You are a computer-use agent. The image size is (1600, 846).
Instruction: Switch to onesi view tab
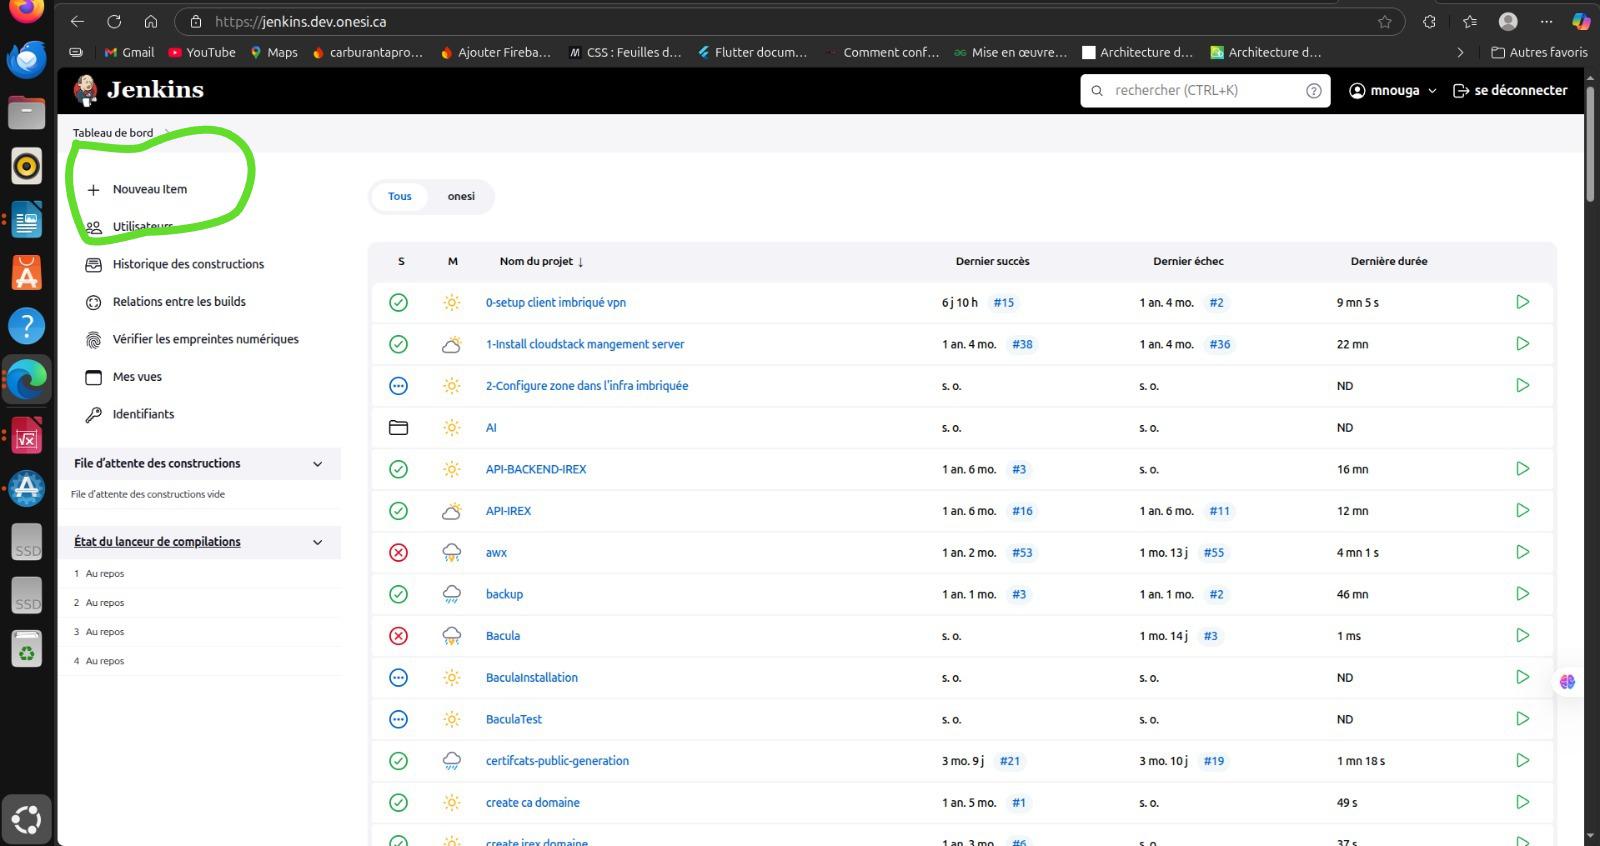[x=461, y=196]
